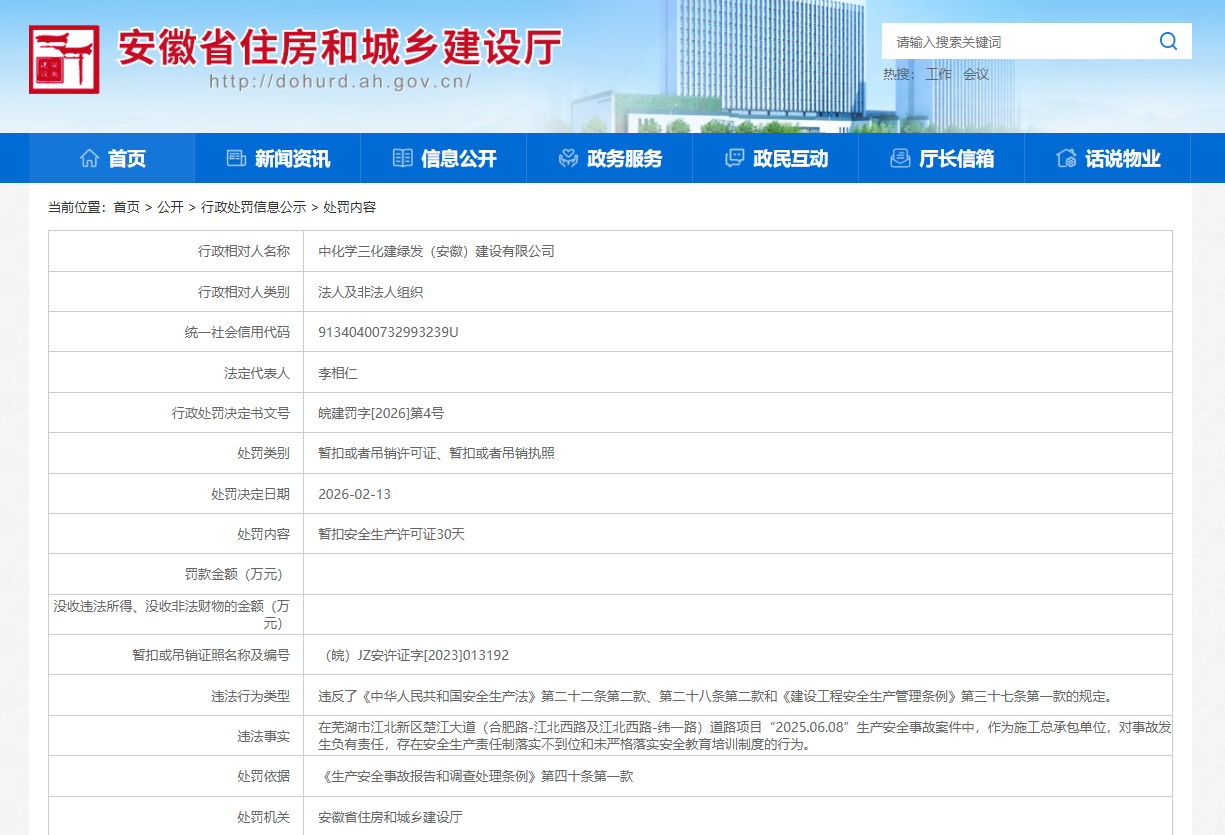Click the hot search term 会议
This screenshot has height=835, width=1225.
[x=976, y=74]
